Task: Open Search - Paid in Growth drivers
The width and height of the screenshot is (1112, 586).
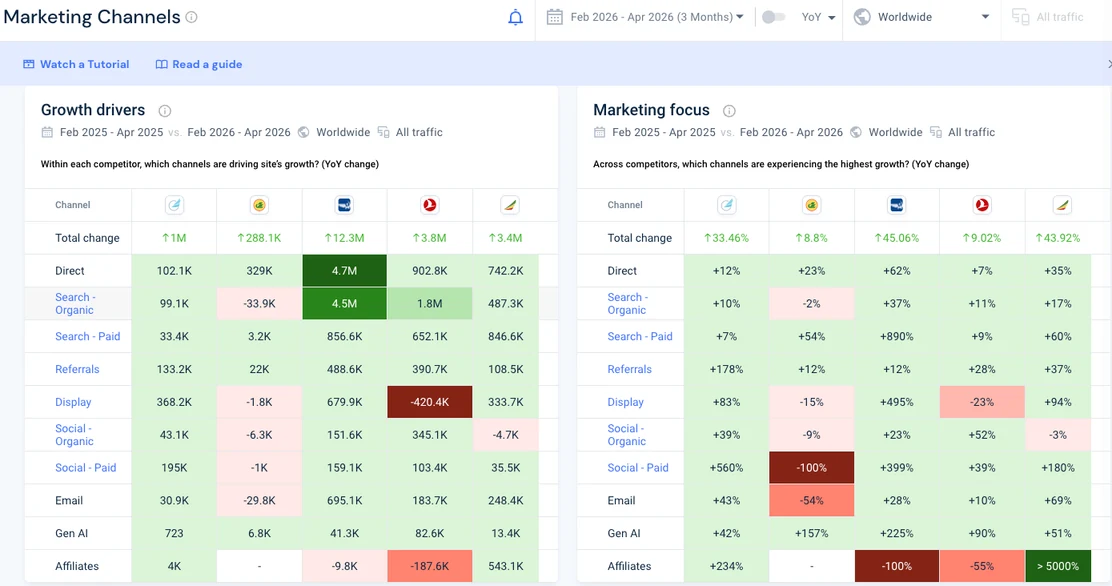Action: coord(88,336)
